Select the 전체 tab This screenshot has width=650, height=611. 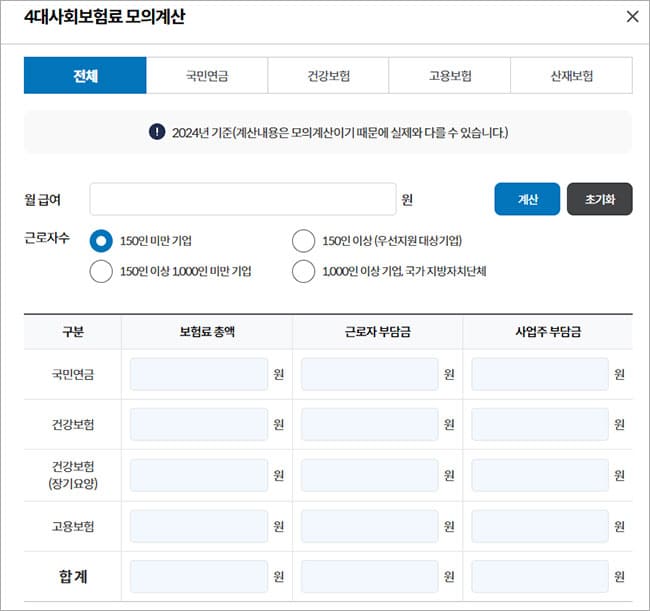(x=85, y=75)
